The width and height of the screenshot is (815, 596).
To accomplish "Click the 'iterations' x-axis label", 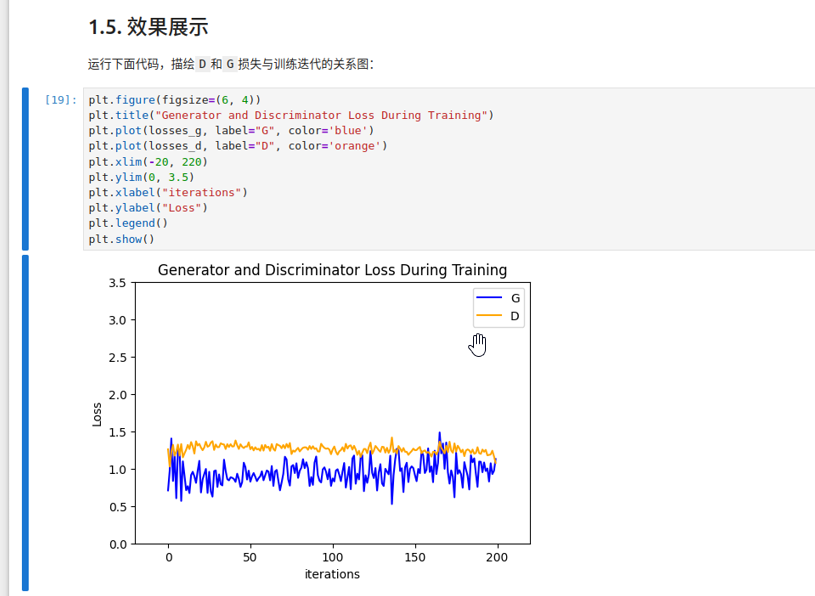I will tap(332, 574).
